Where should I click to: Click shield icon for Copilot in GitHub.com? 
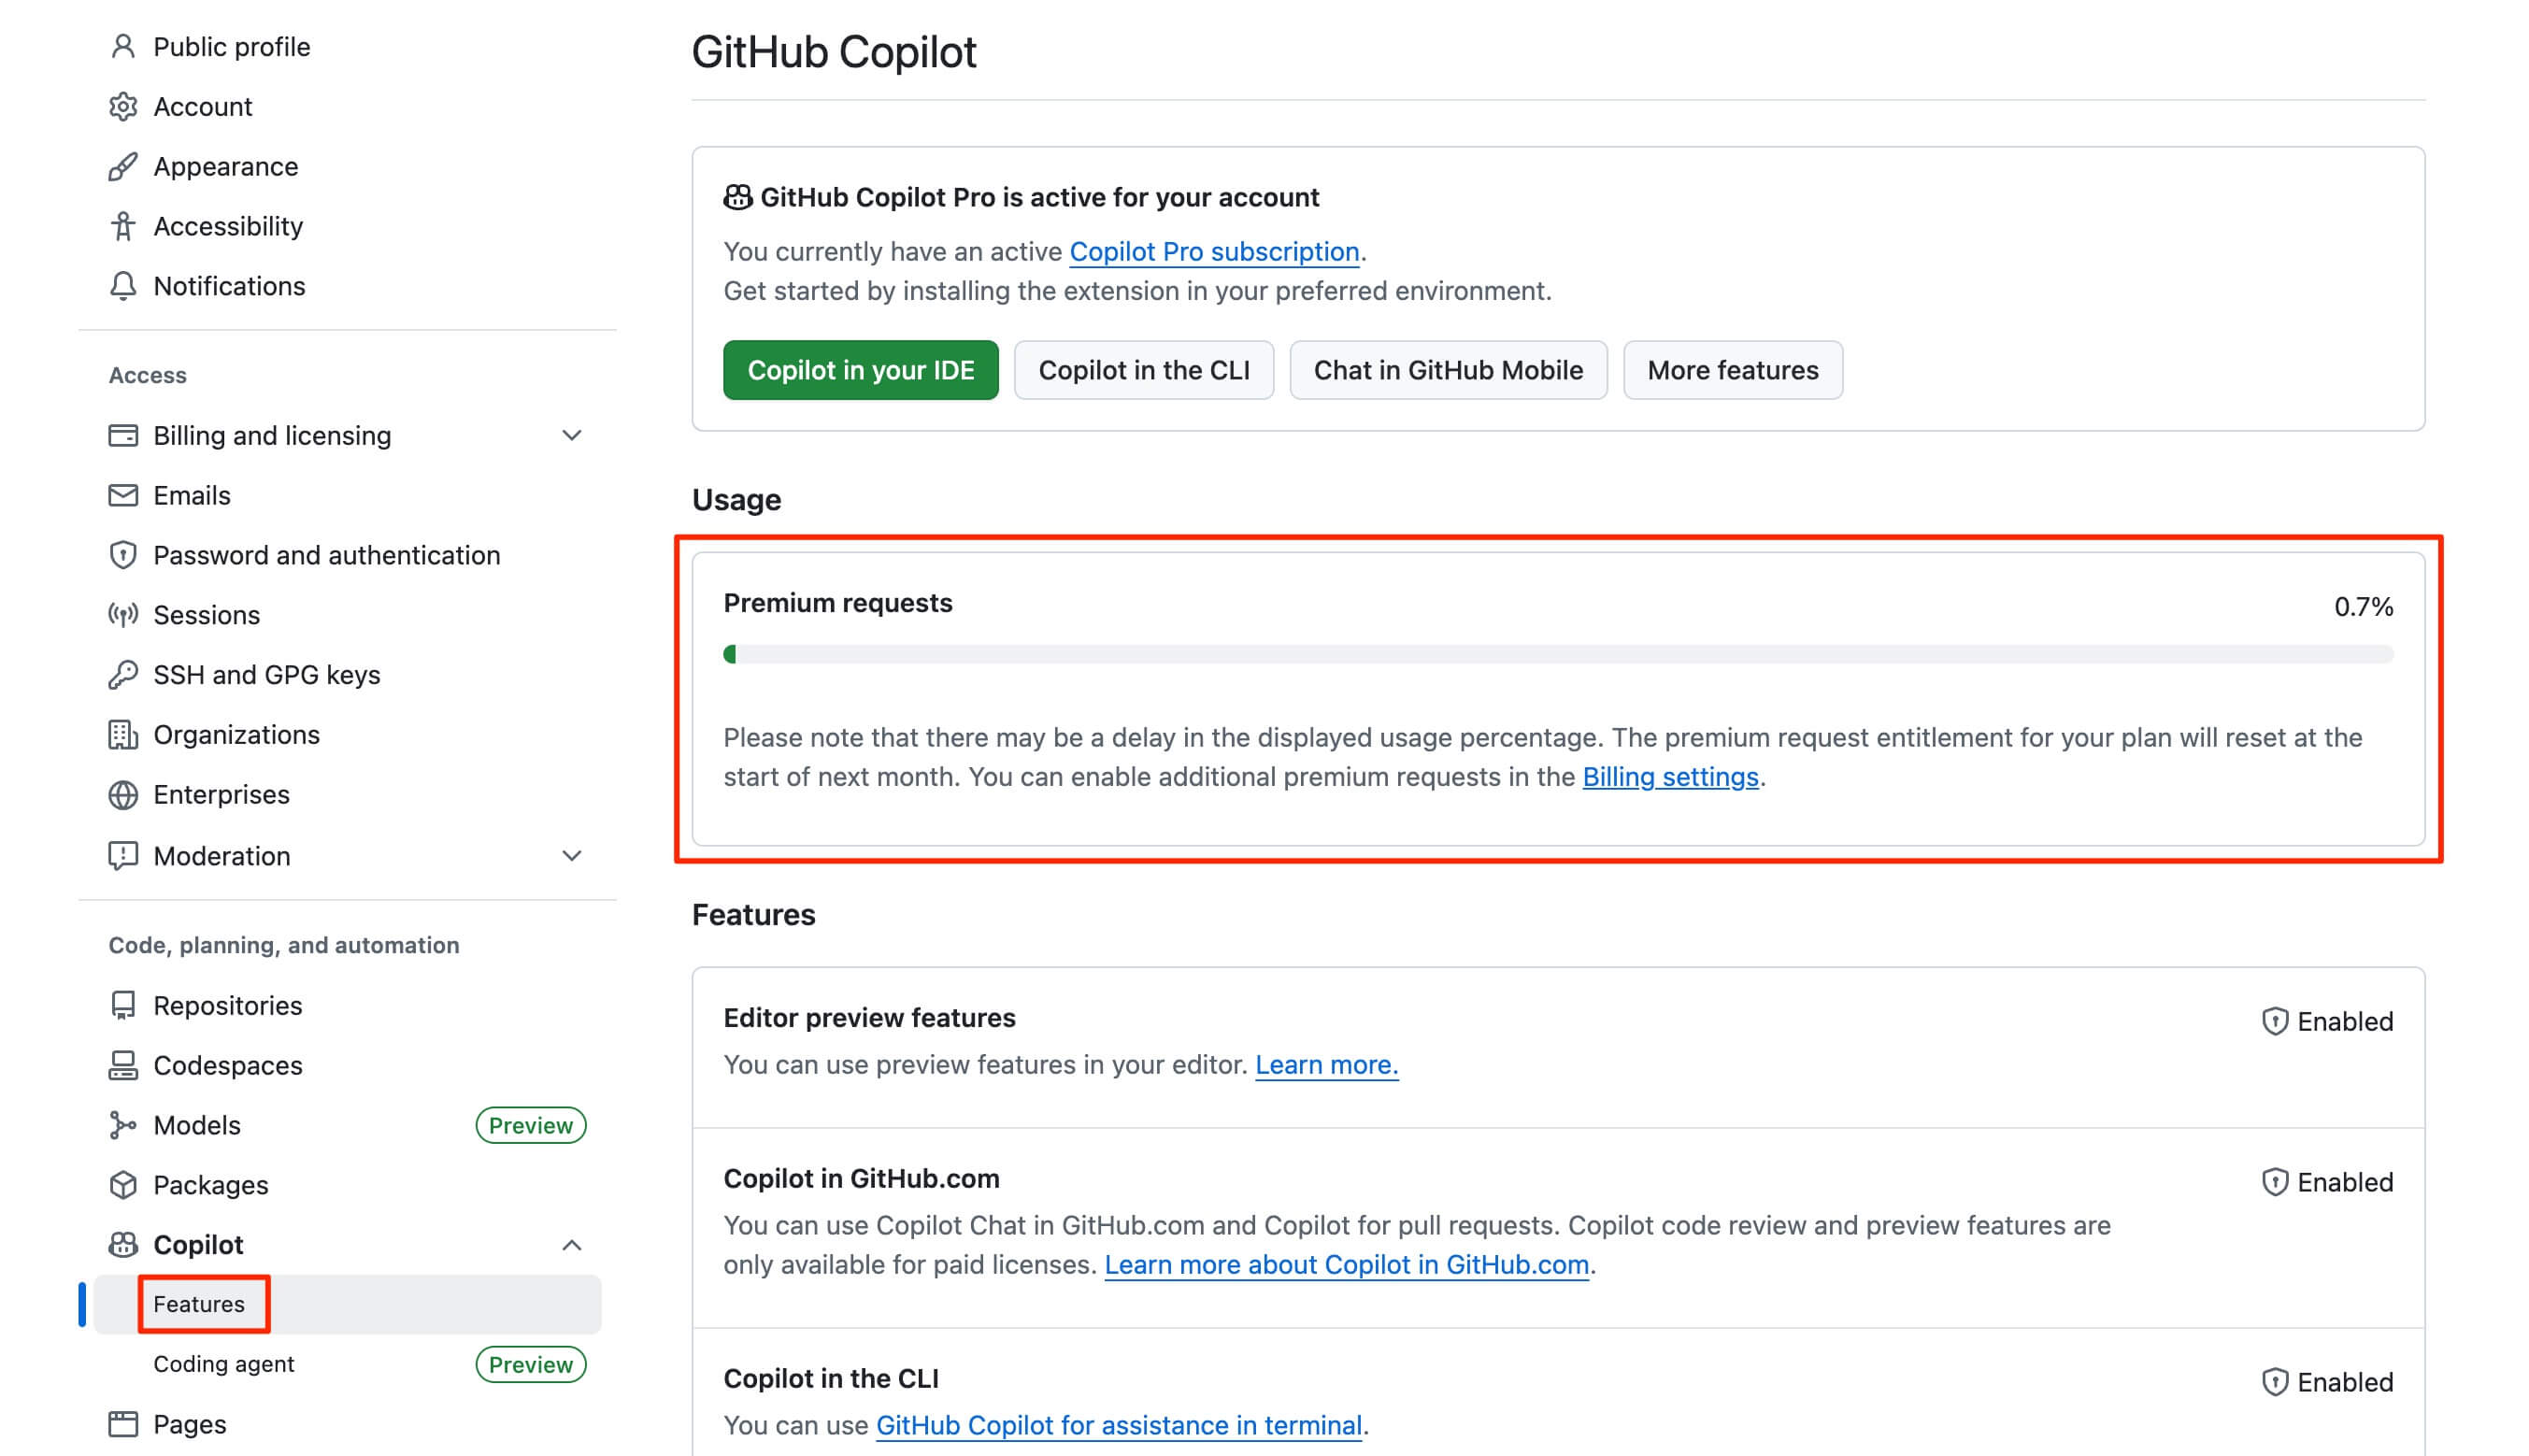2275,1183
